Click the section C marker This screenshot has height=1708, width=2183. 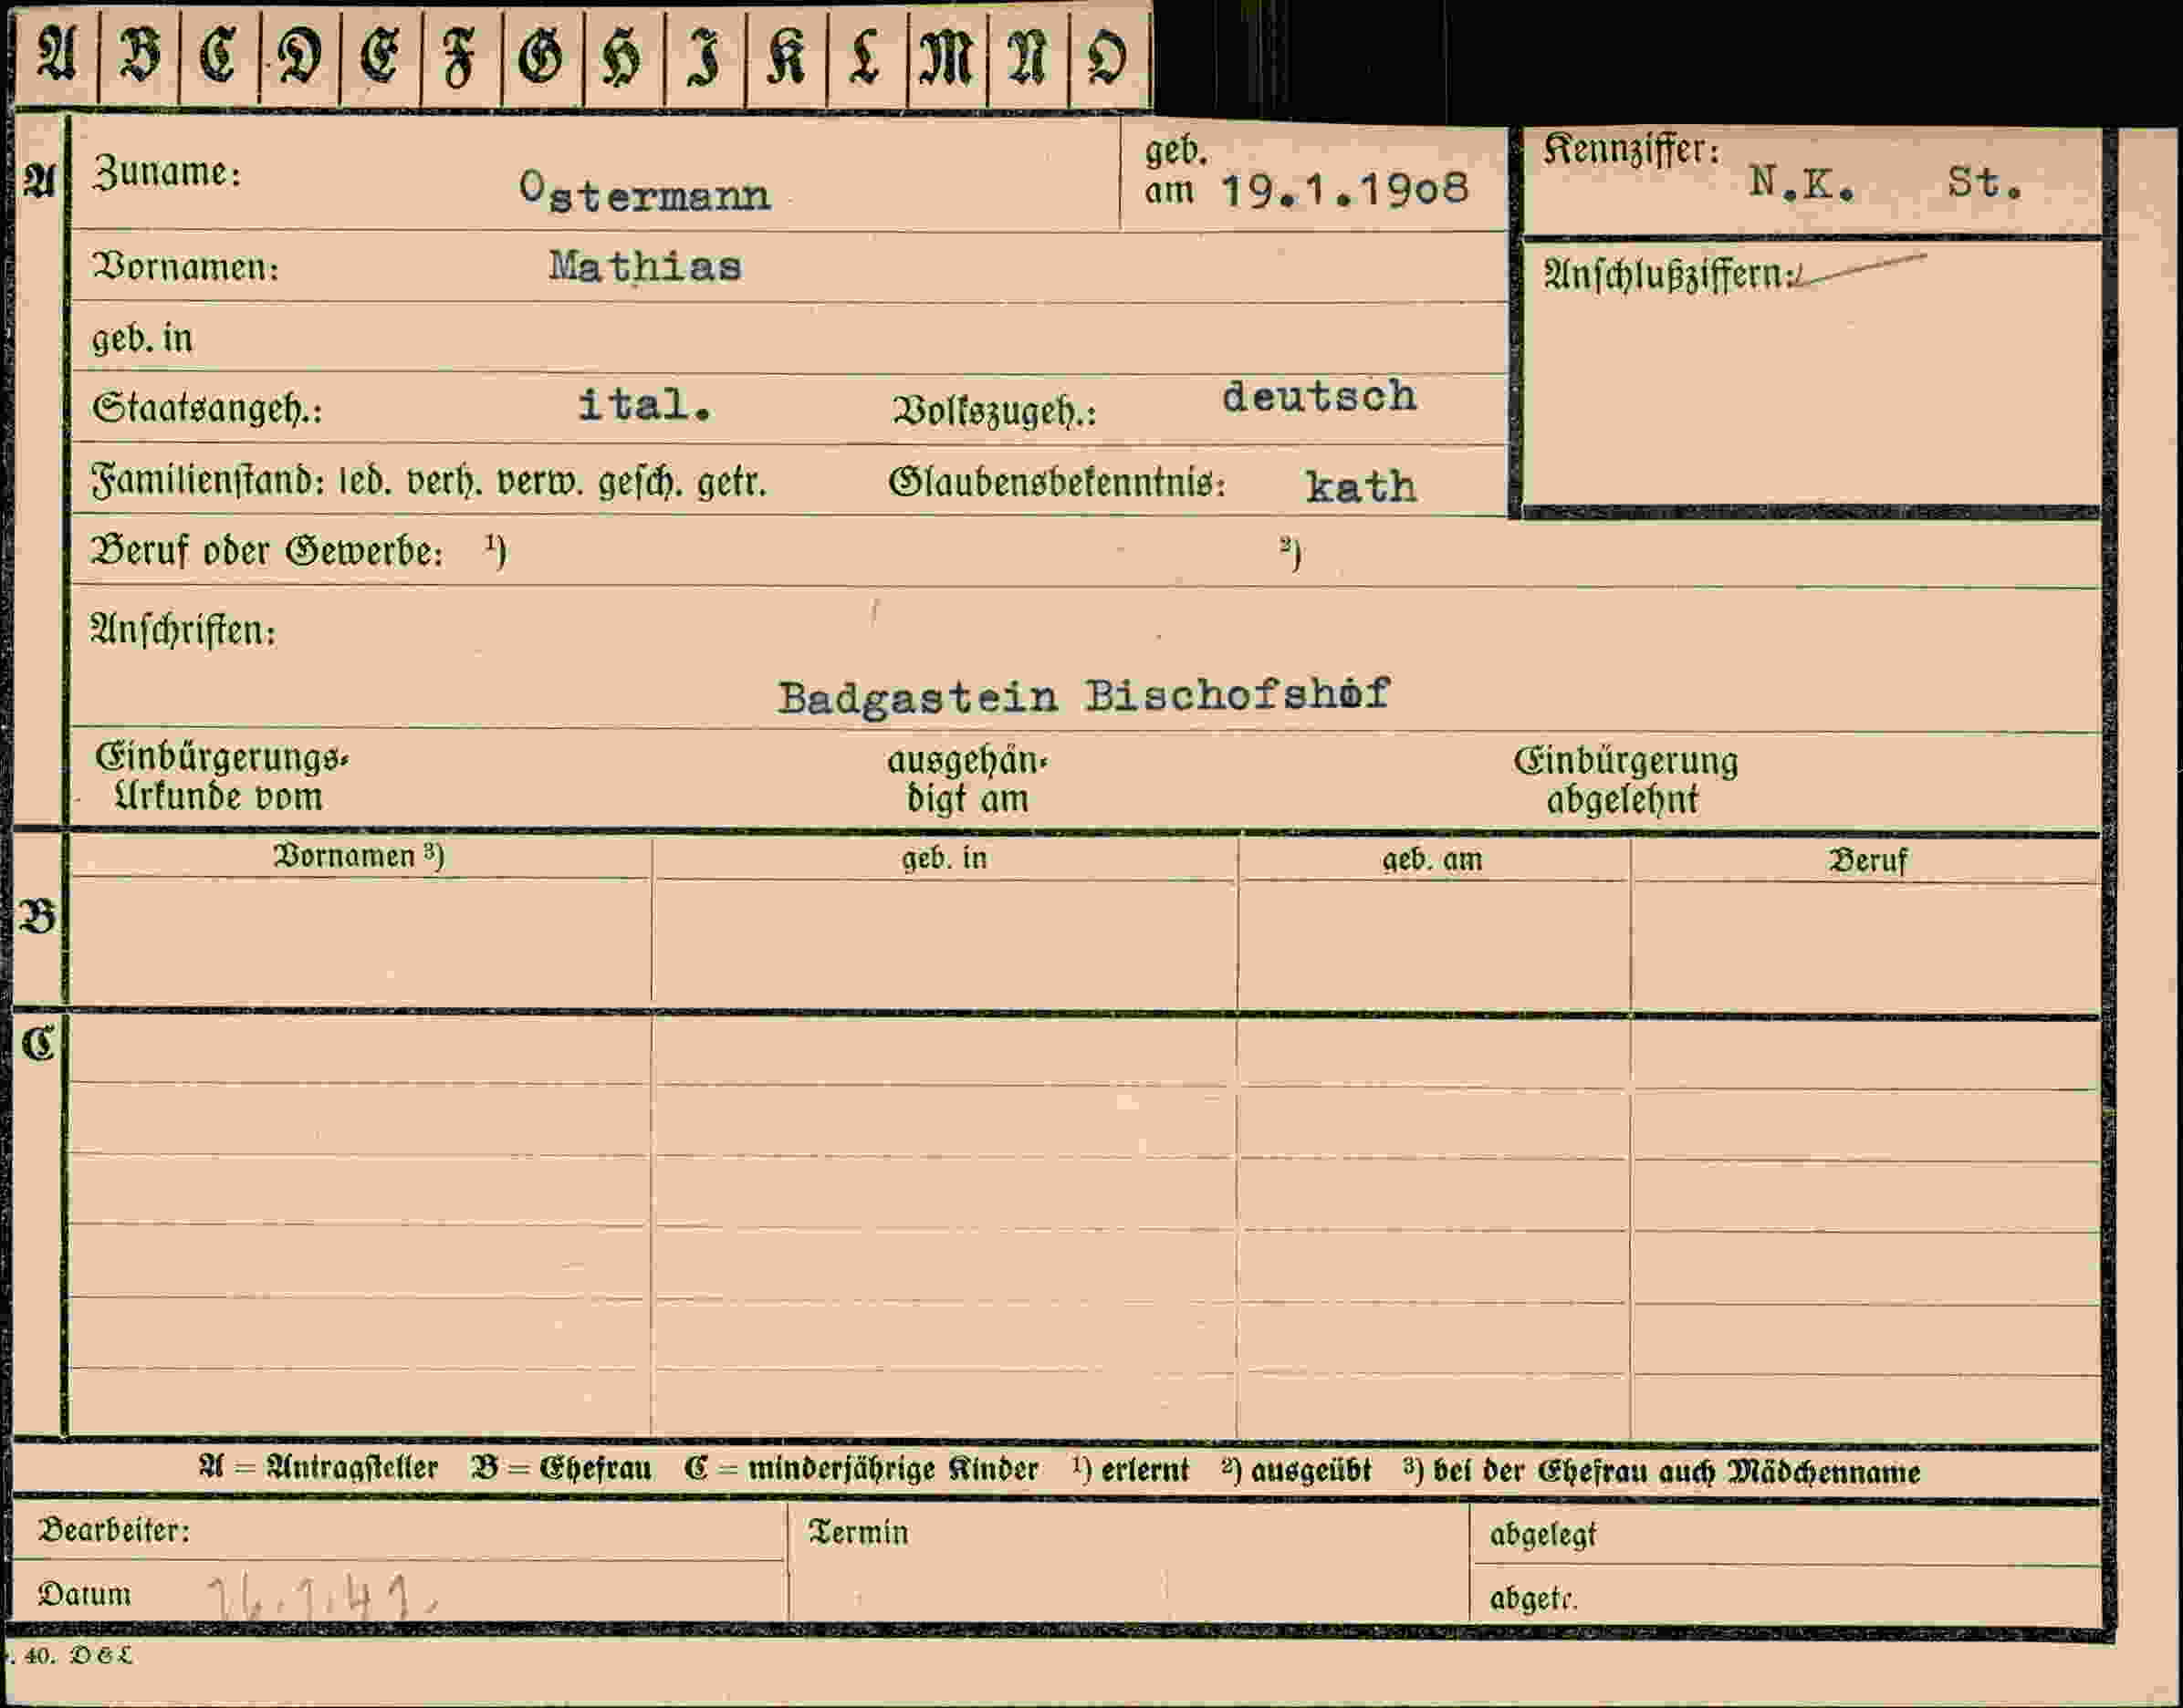click(38, 1043)
